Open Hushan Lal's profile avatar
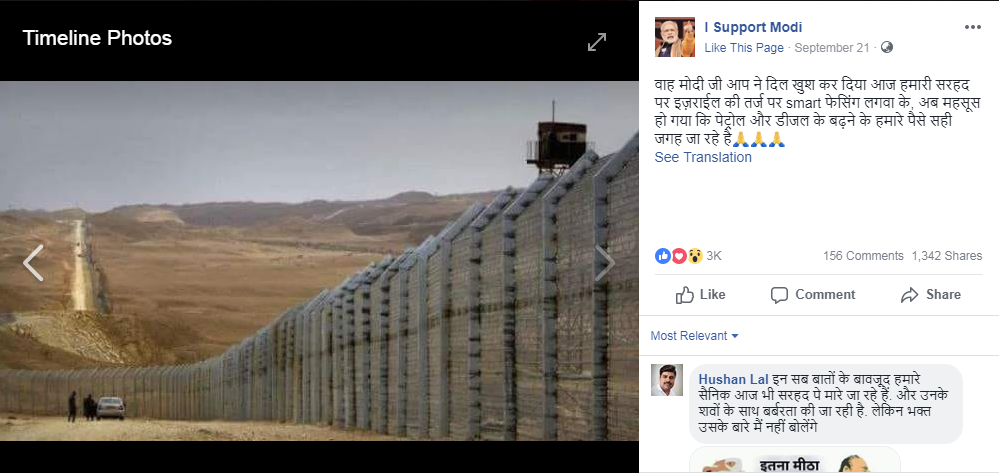The width and height of the screenshot is (999, 473). [667, 380]
